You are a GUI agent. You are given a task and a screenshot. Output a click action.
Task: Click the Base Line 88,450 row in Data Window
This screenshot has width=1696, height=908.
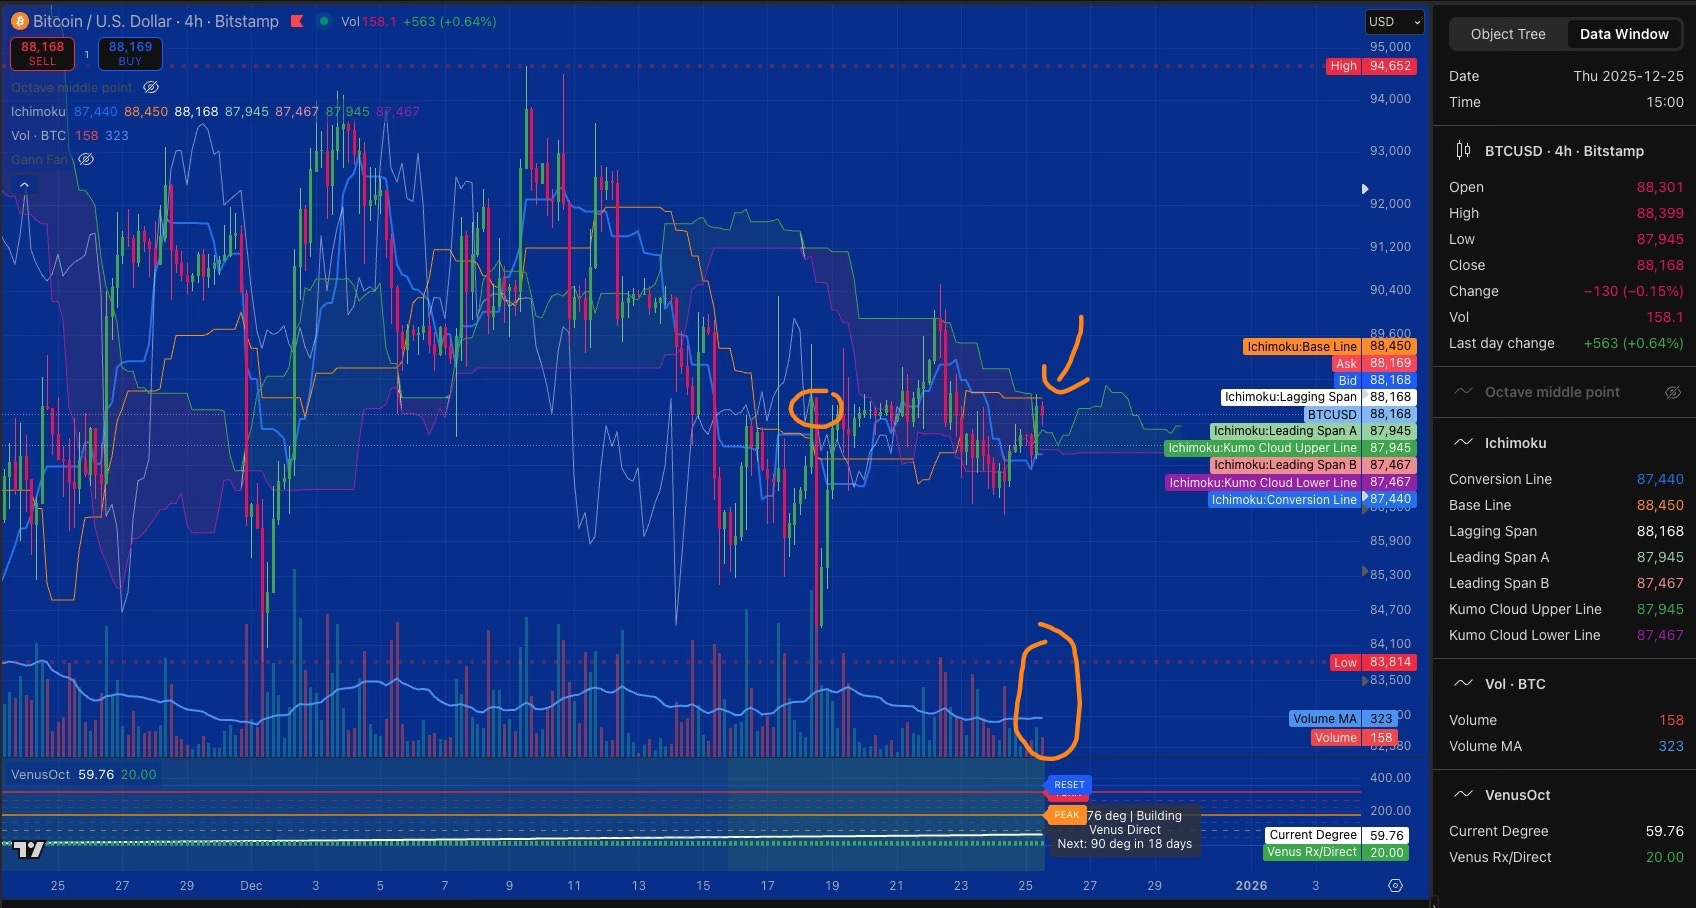(x=1566, y=505)
